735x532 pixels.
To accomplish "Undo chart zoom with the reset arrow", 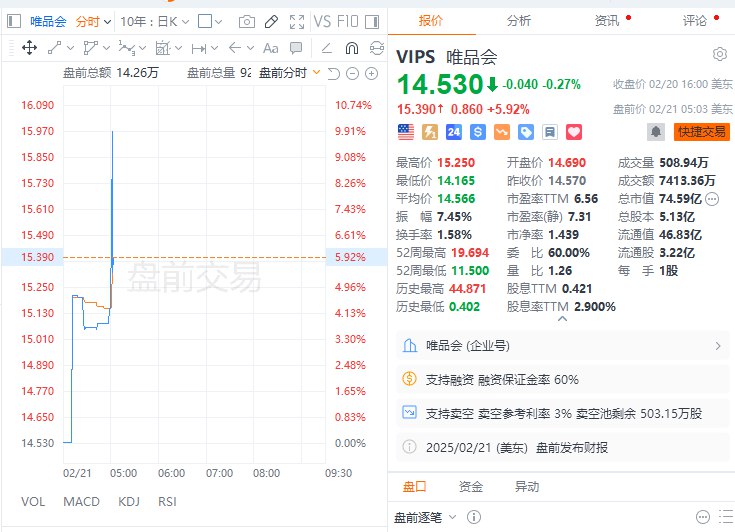I will coord(333,74).
